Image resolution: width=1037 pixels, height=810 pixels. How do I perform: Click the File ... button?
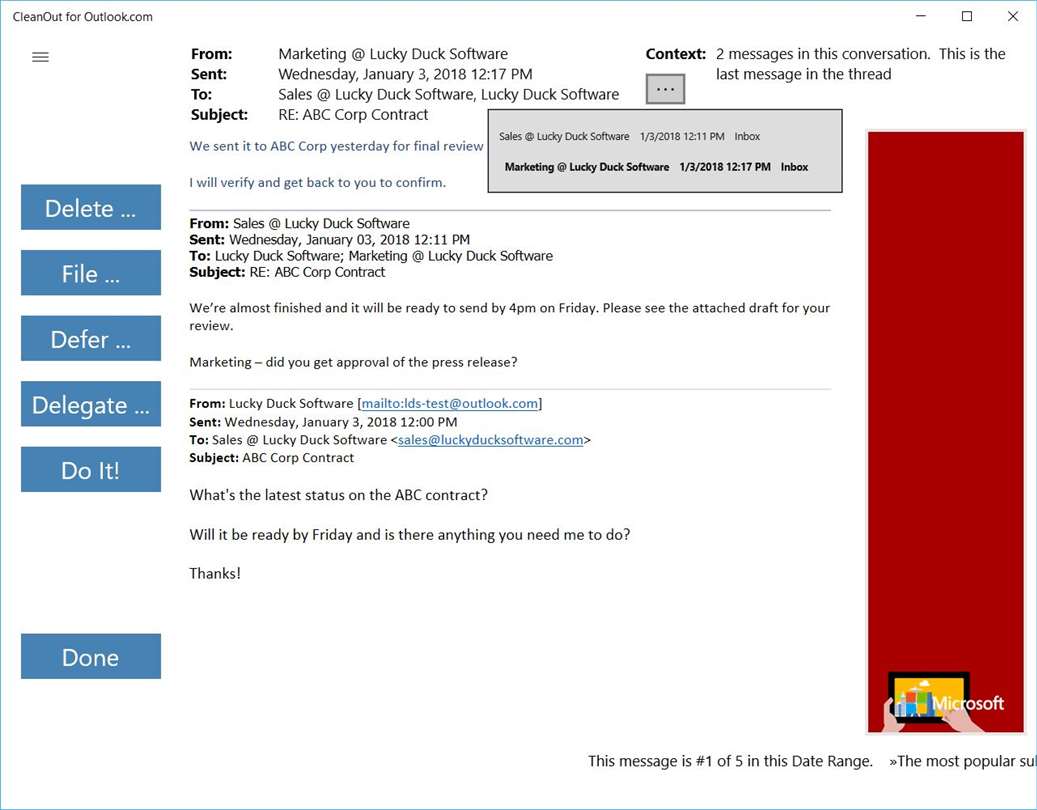click(x=91, y=273)
